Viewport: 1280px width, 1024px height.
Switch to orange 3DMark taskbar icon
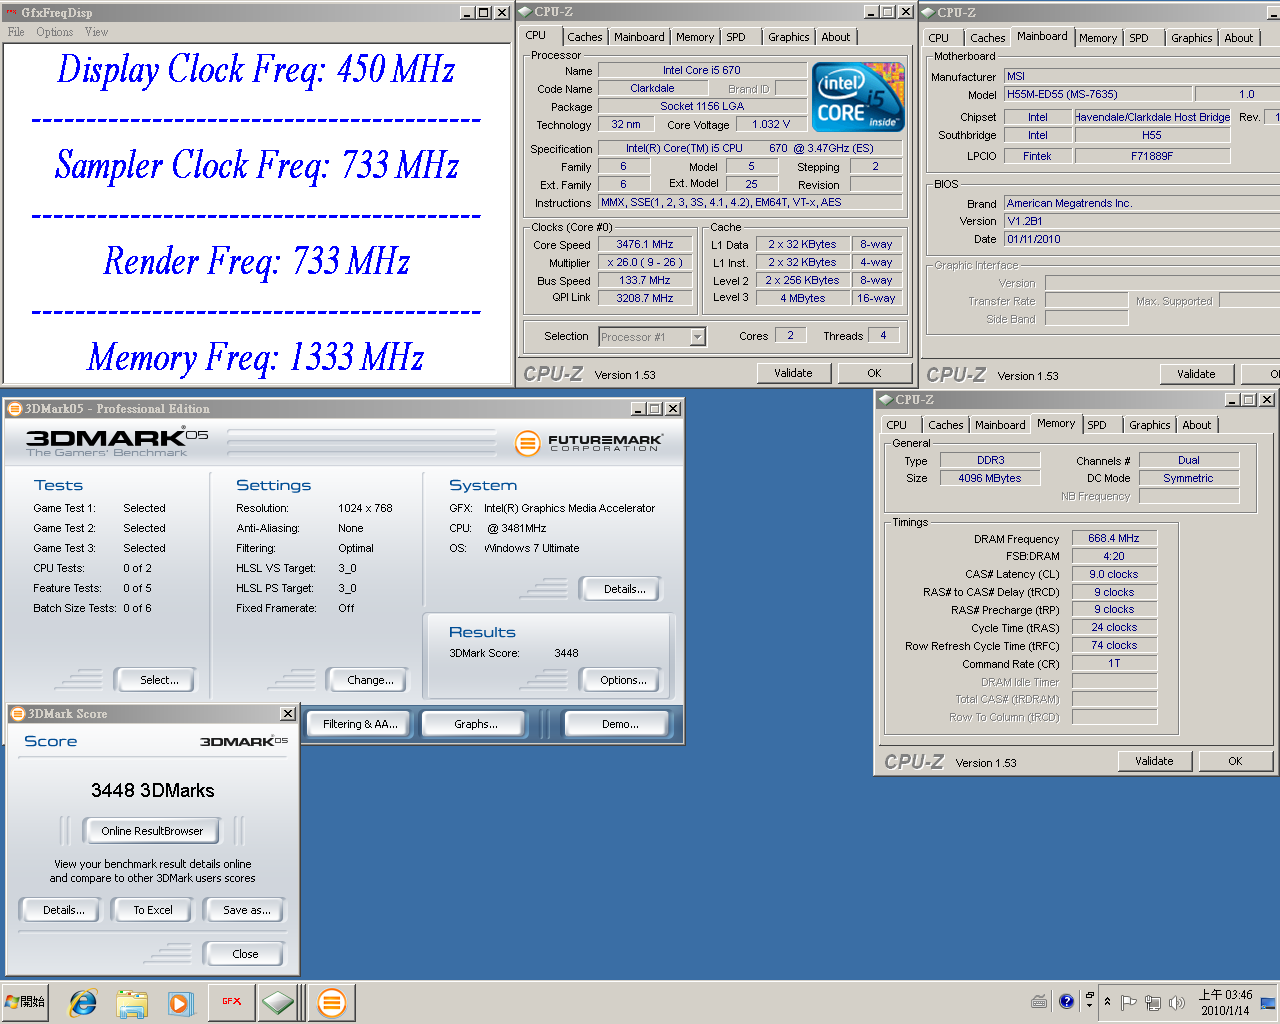[332, 1001]
